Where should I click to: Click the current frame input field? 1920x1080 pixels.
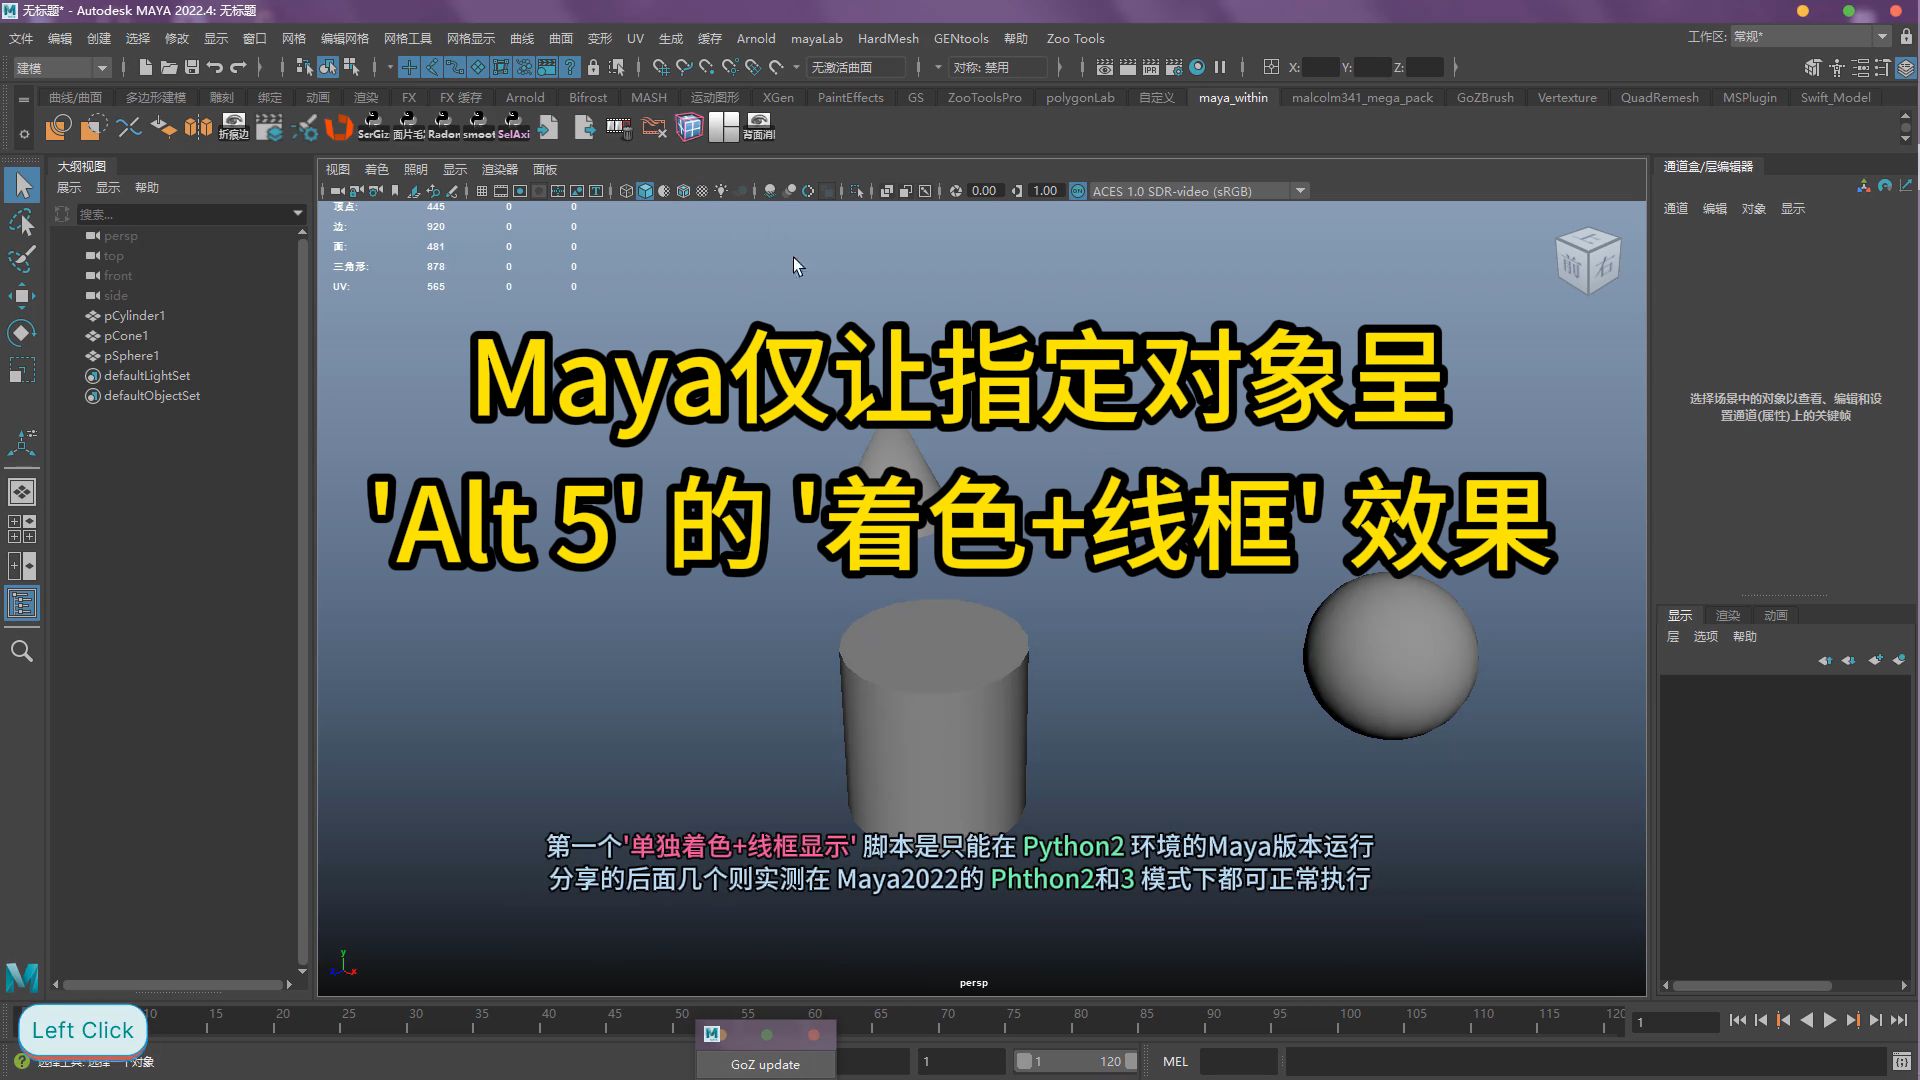click(1675, 1022)
